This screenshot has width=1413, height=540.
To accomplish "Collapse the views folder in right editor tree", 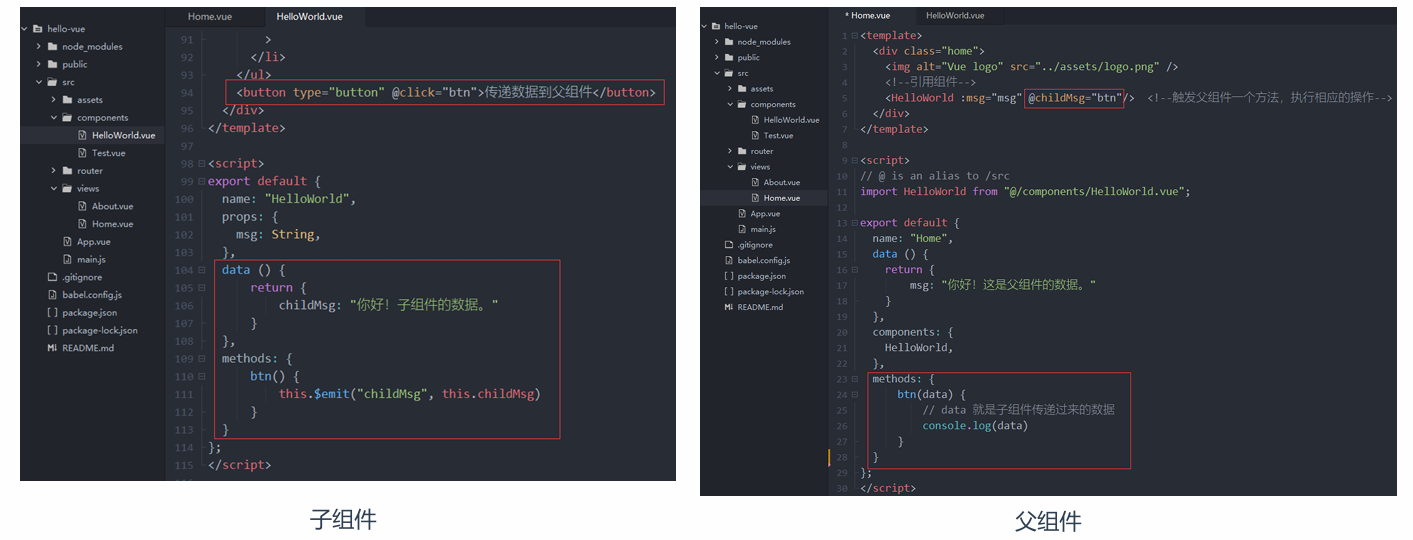I will click(730, 167).
